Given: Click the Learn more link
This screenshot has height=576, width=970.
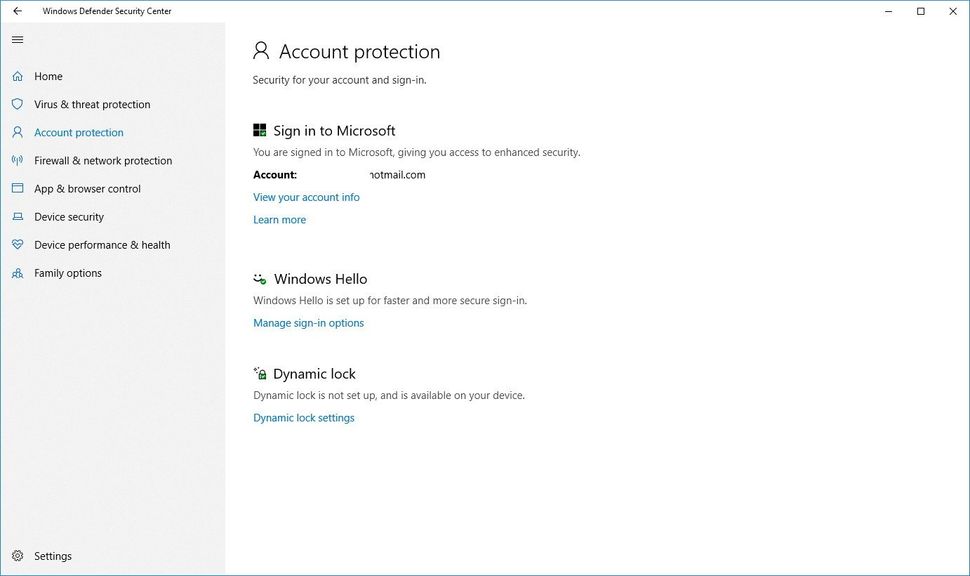Looking at the screenshot, I should (x=279, y=219).
